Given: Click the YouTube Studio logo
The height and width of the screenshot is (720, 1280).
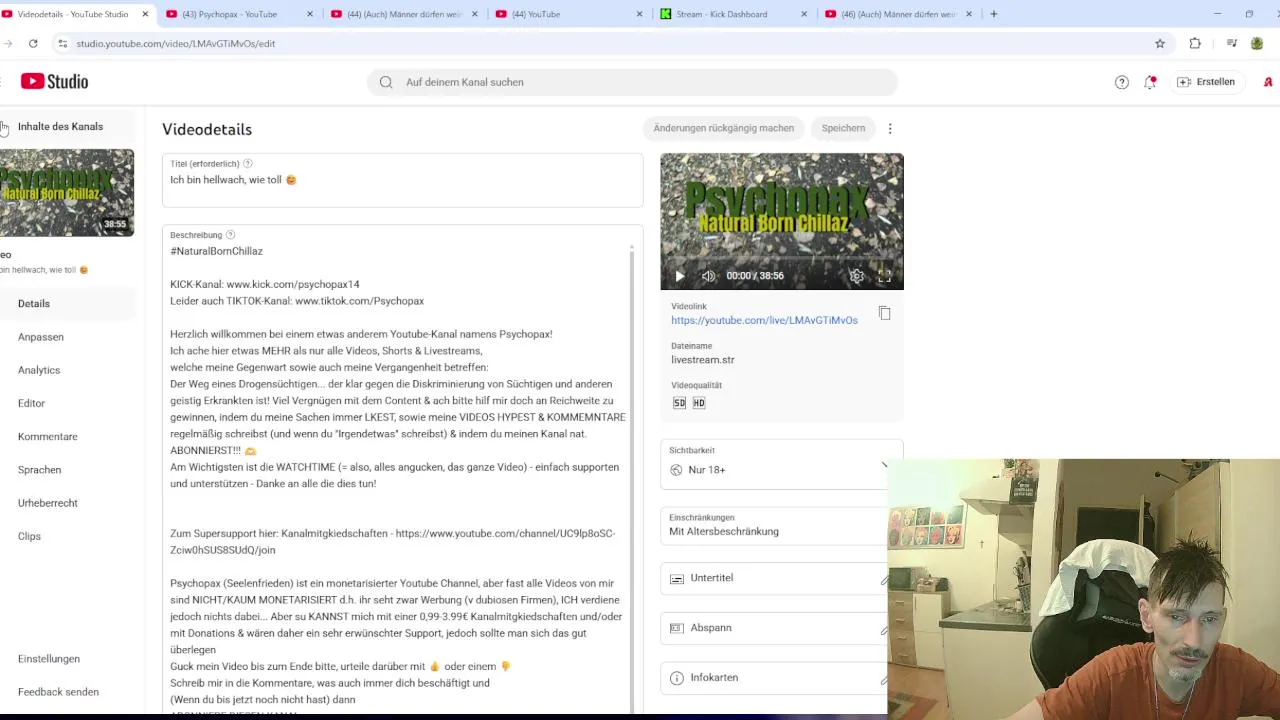Looking at the screenshot, I should click(54, 82).
